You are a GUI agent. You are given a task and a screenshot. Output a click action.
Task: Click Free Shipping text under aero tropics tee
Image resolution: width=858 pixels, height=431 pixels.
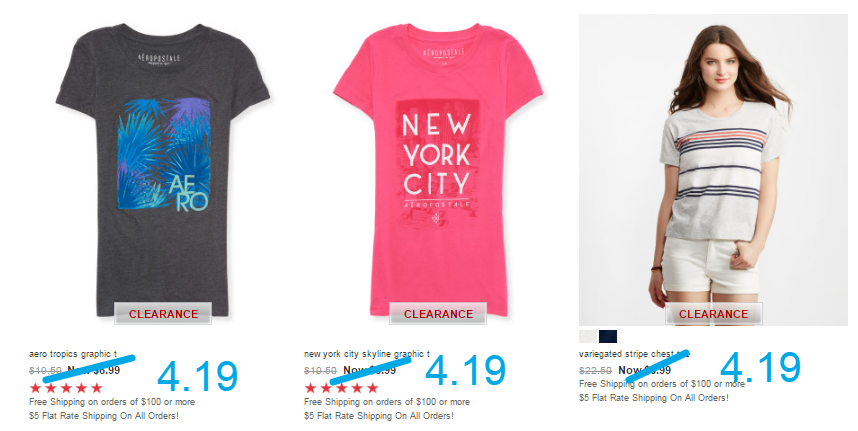(x=112, y=401)
